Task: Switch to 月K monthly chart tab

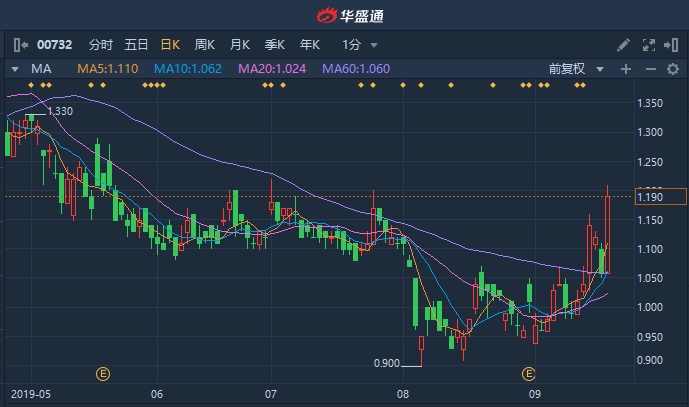Action: [x=240, y=45]
